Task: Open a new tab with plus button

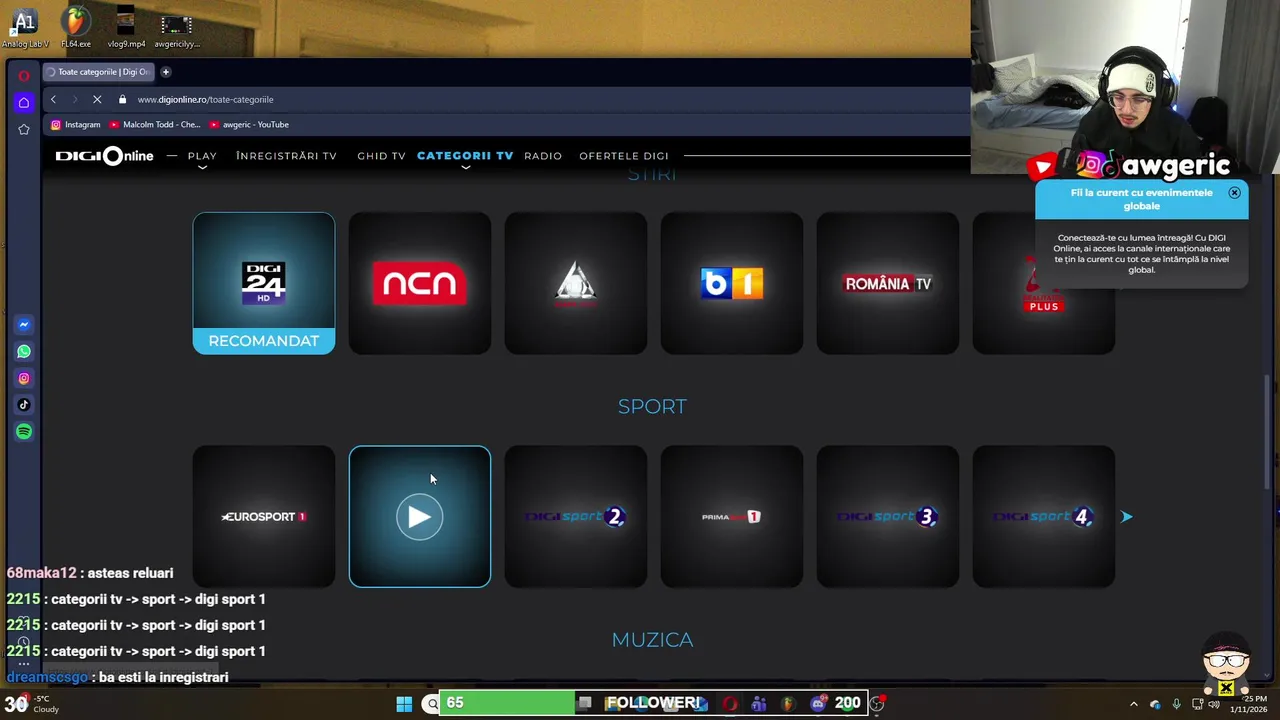Action: pyautogui.click(x=166, y=72)
